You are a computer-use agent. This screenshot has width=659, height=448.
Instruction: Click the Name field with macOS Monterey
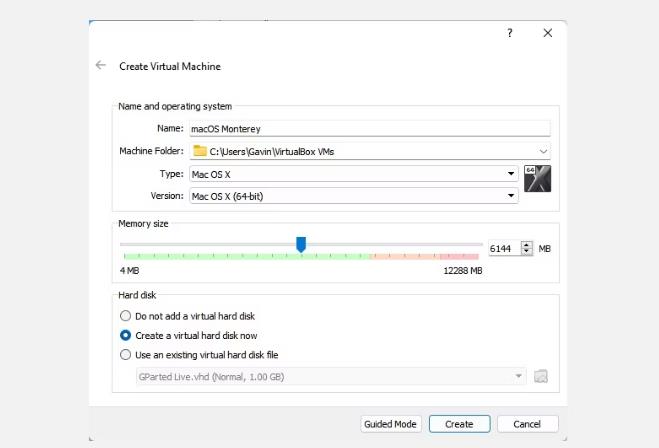click(370, 129)
